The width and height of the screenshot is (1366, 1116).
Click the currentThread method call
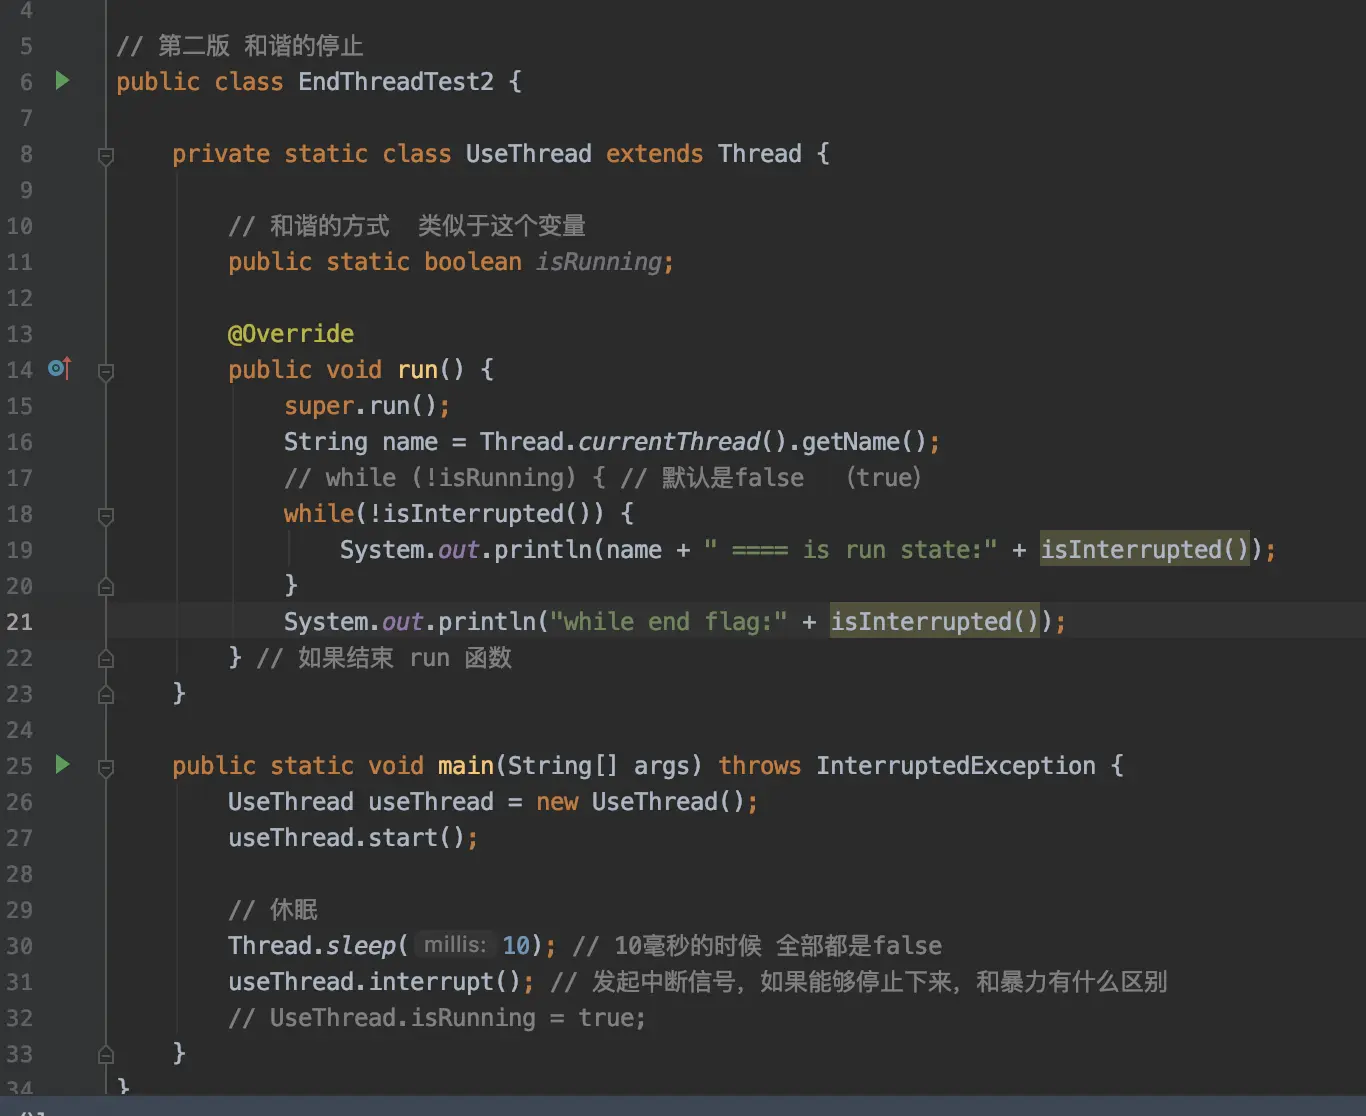coord(669,441)
